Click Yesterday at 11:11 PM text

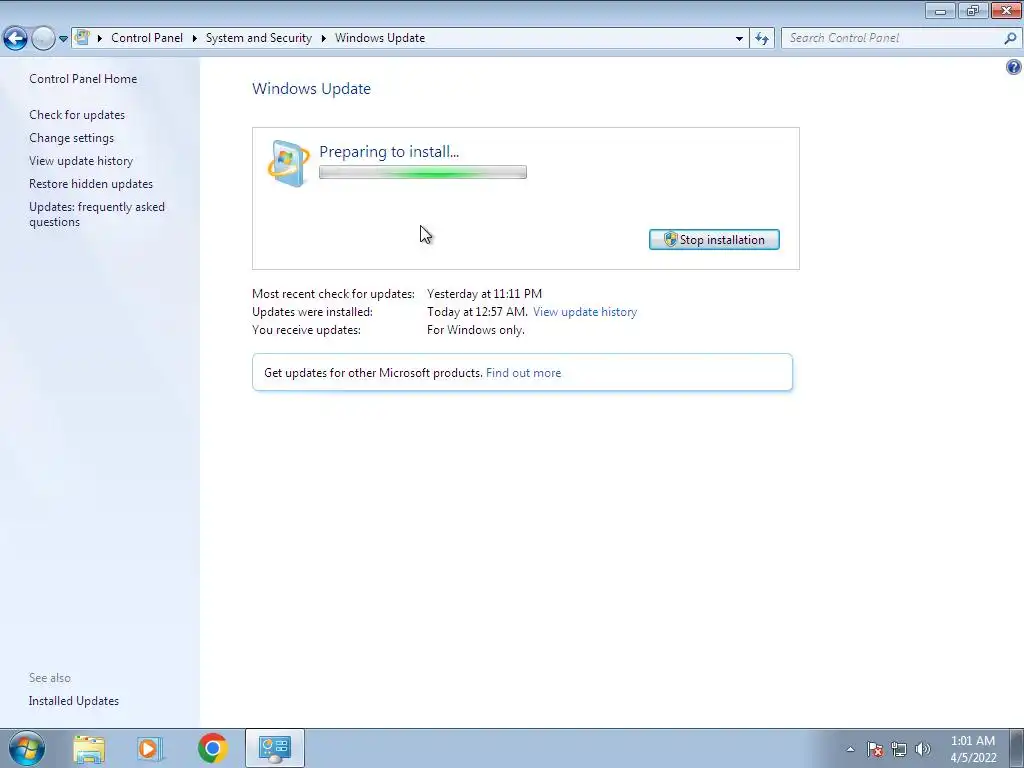click(485, 294)
